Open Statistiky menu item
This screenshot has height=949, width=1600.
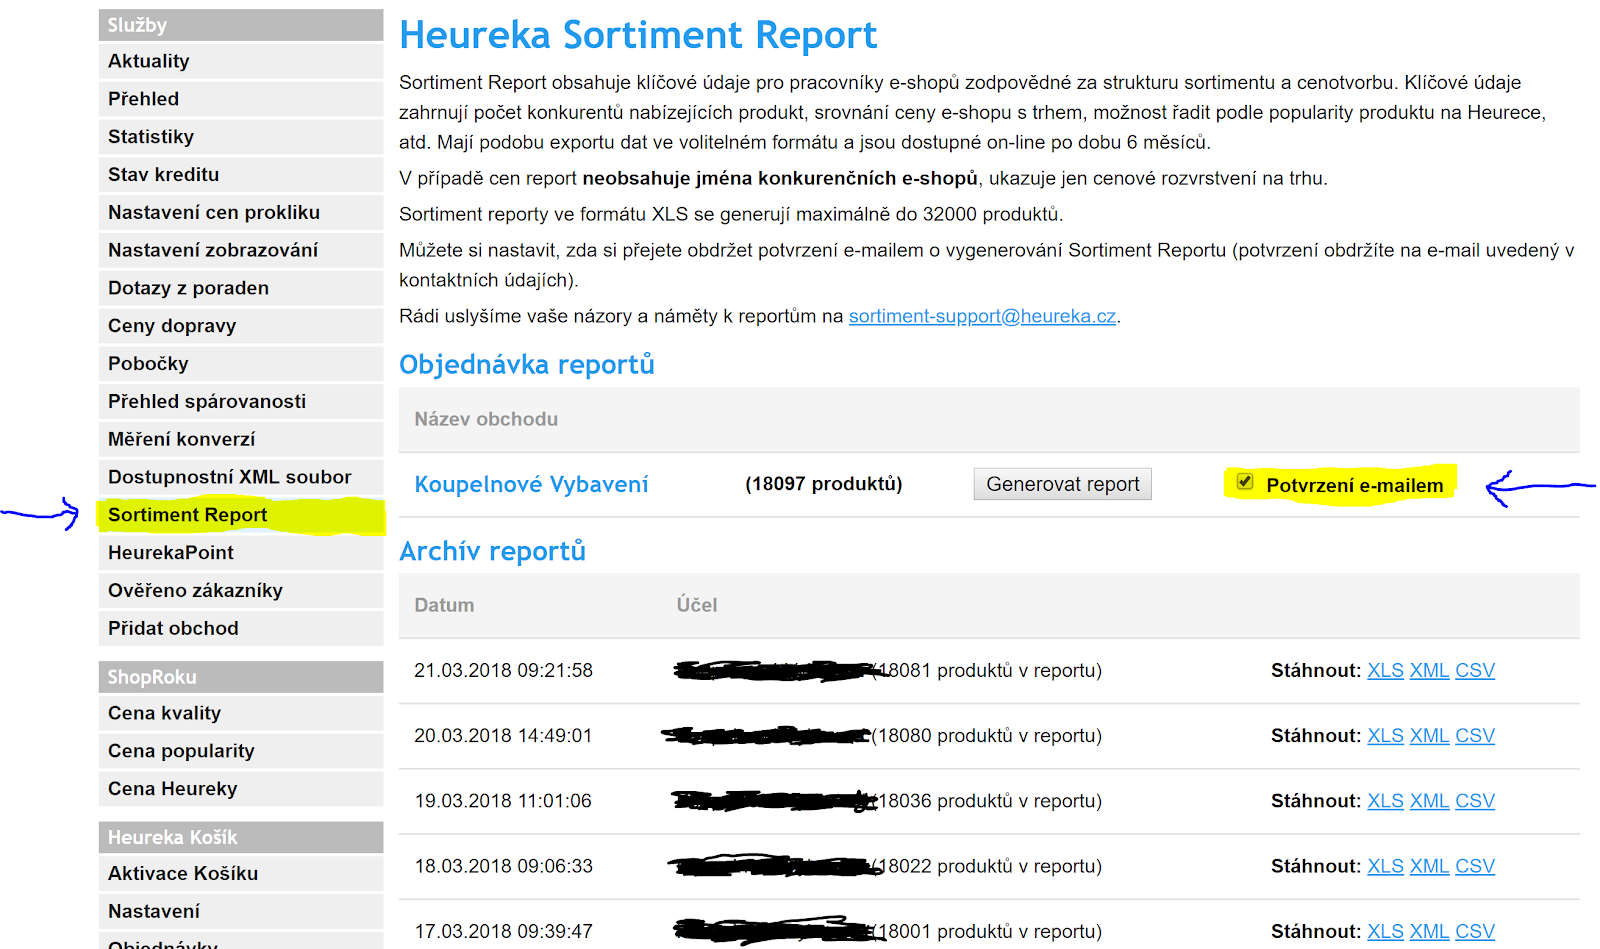click(241, 137)
